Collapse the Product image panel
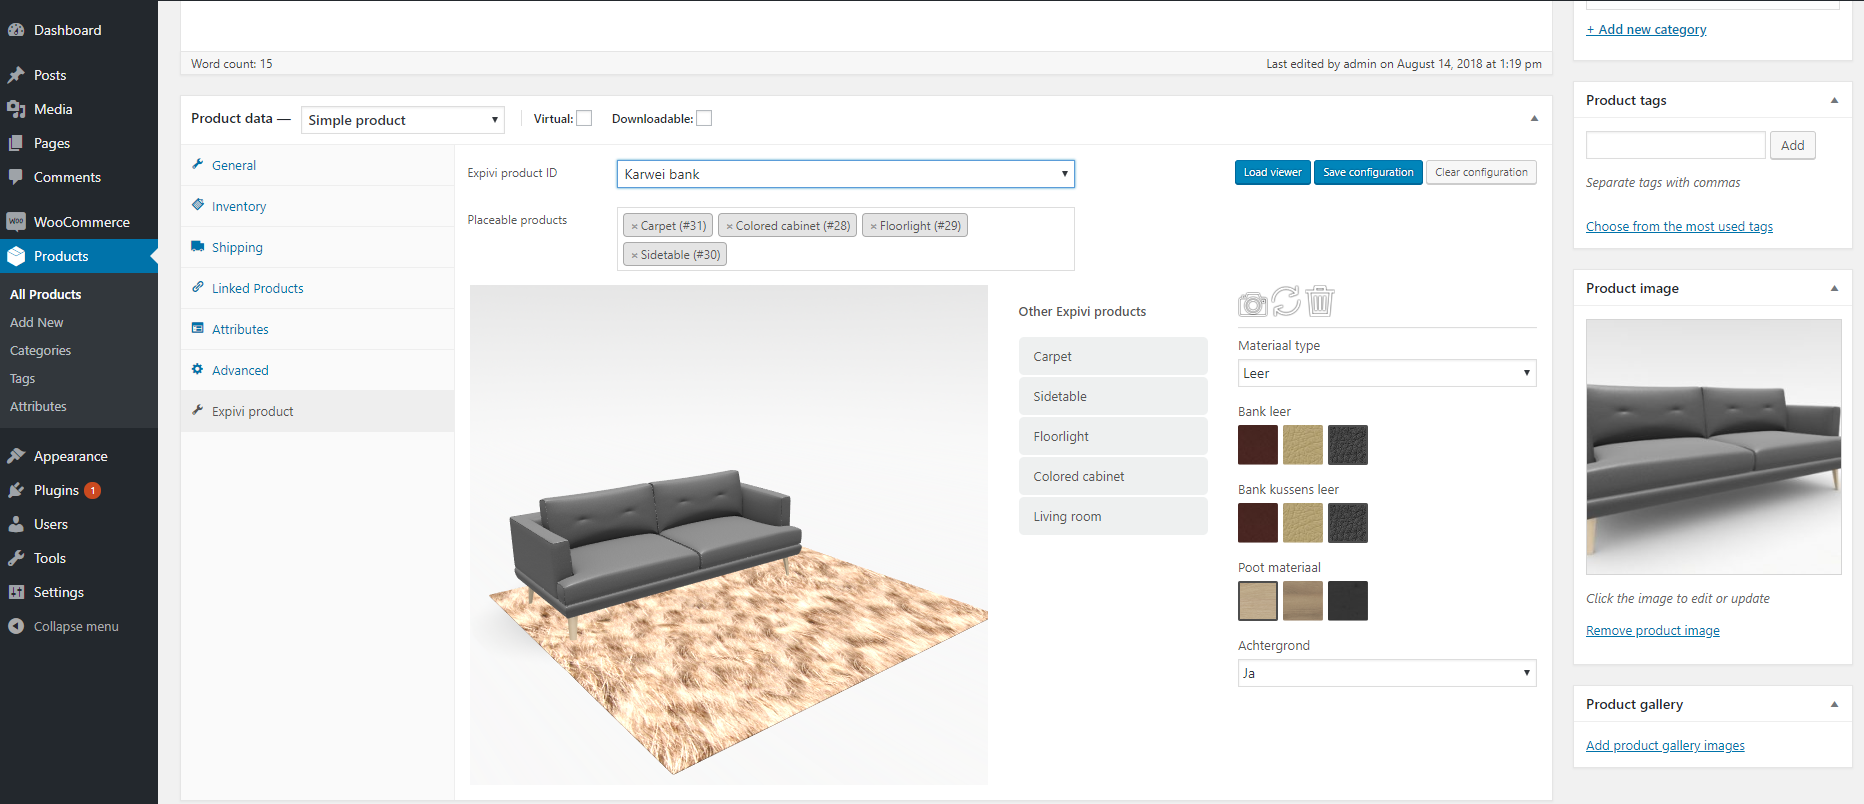Screen dimensions: 1864x804 [x=1834, y=288]
